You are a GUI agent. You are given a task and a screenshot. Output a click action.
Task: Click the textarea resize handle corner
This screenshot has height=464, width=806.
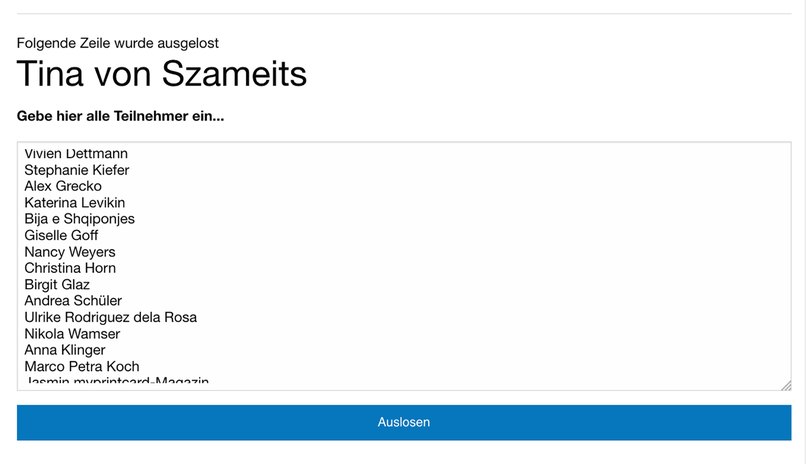786,385
